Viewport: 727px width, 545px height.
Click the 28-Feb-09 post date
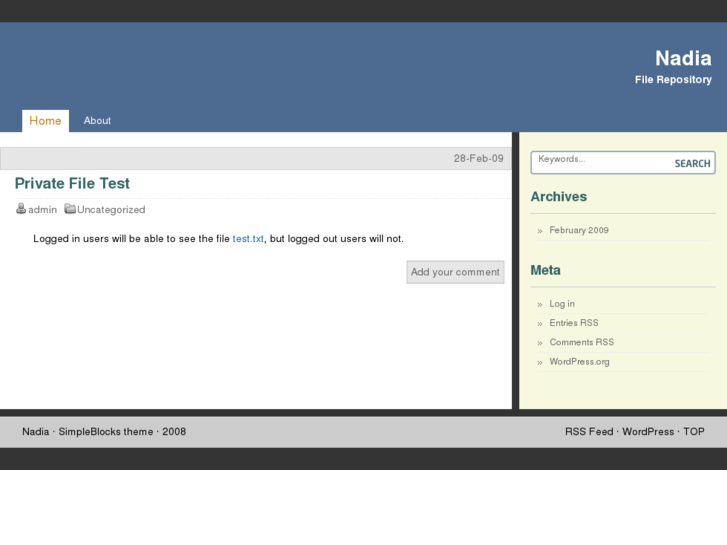[x=478, y=159]
